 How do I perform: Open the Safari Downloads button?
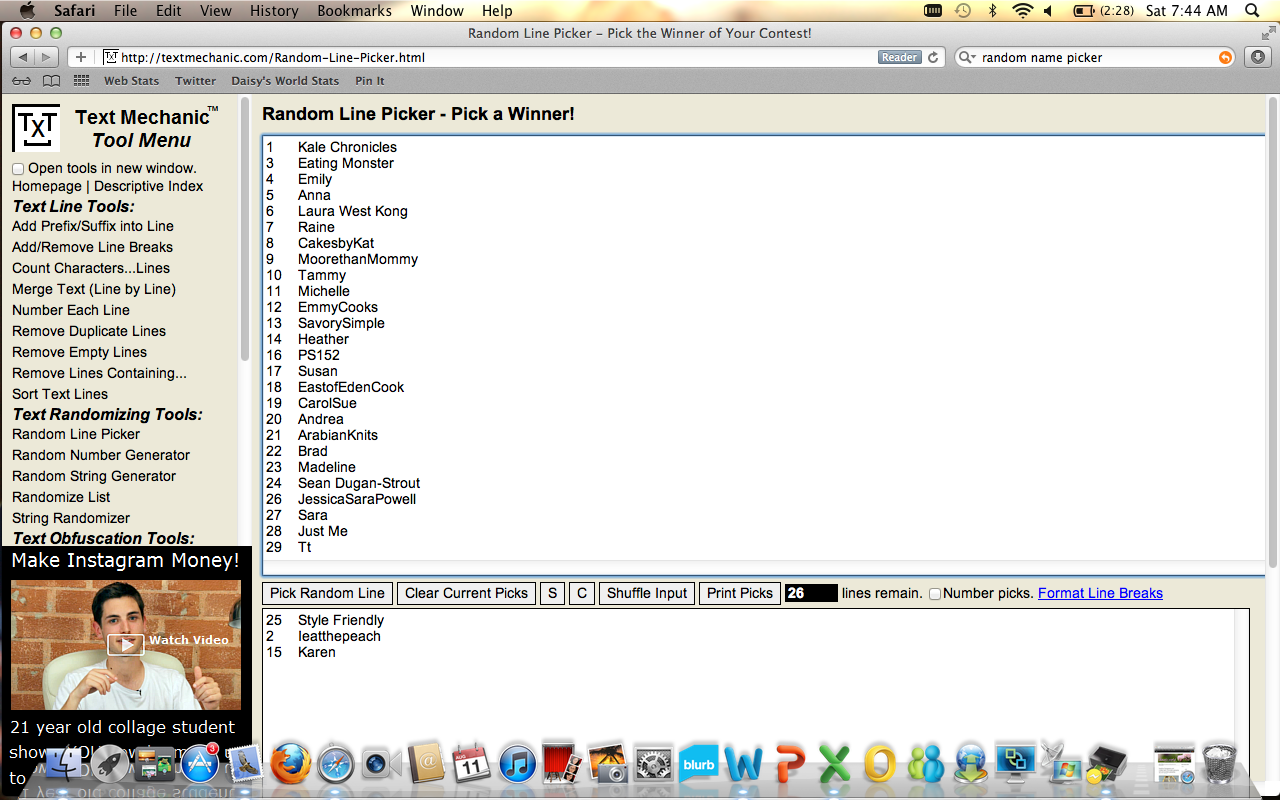click(1258, 57)
